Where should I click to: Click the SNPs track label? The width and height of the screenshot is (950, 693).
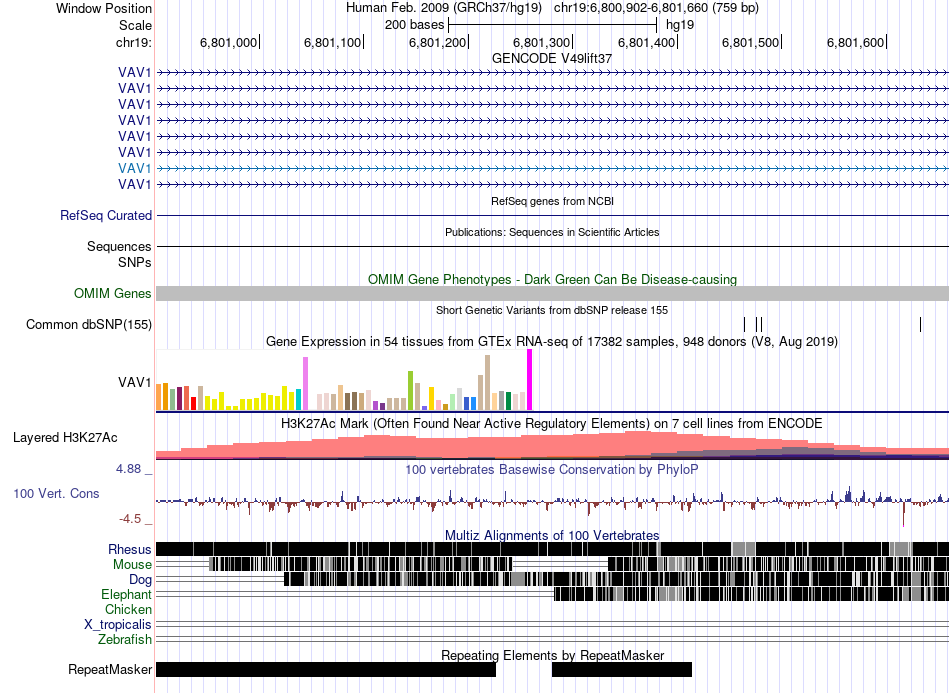click(x=135, y=263)
